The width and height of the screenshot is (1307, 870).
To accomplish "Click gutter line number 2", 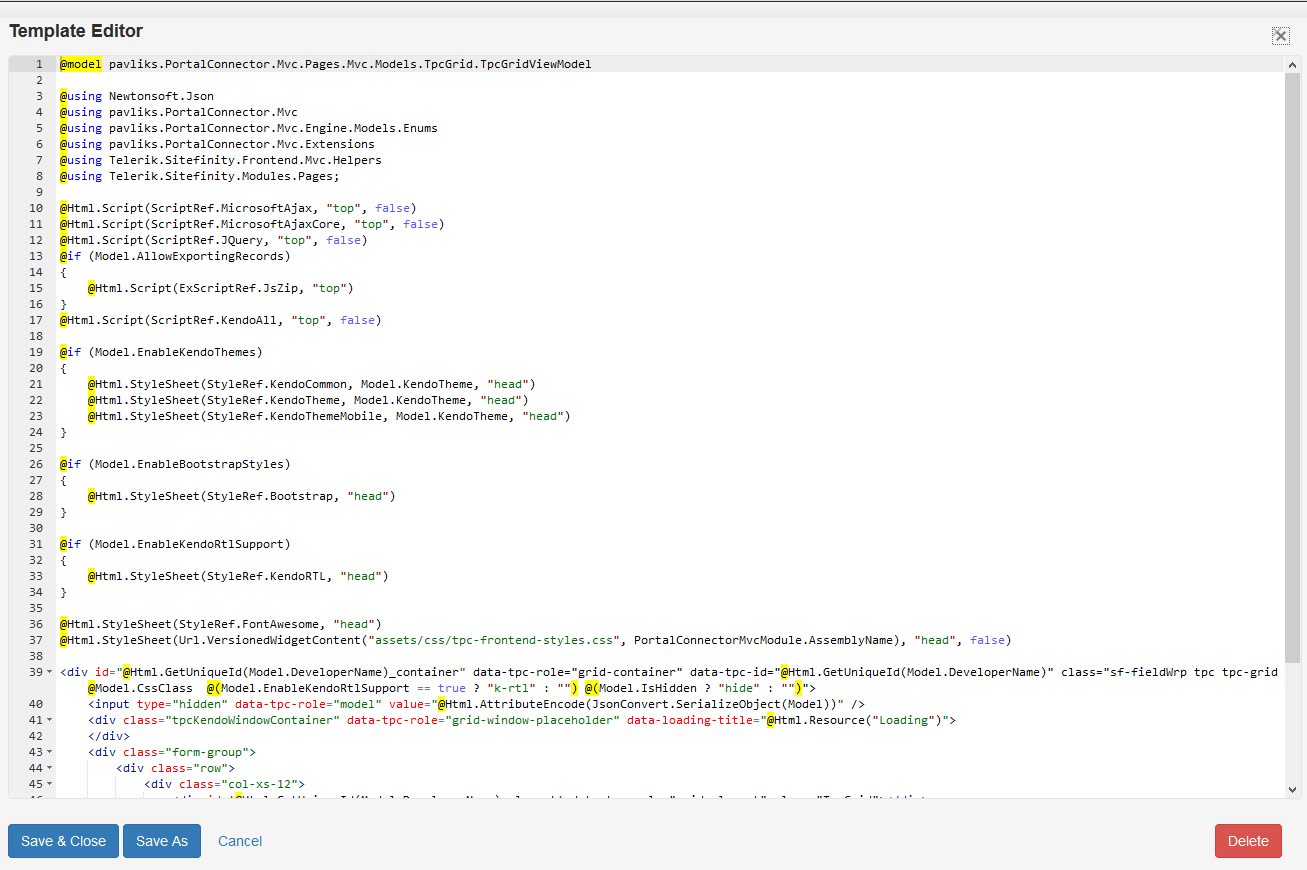I will pyautogui.click(x=39, y=80).
